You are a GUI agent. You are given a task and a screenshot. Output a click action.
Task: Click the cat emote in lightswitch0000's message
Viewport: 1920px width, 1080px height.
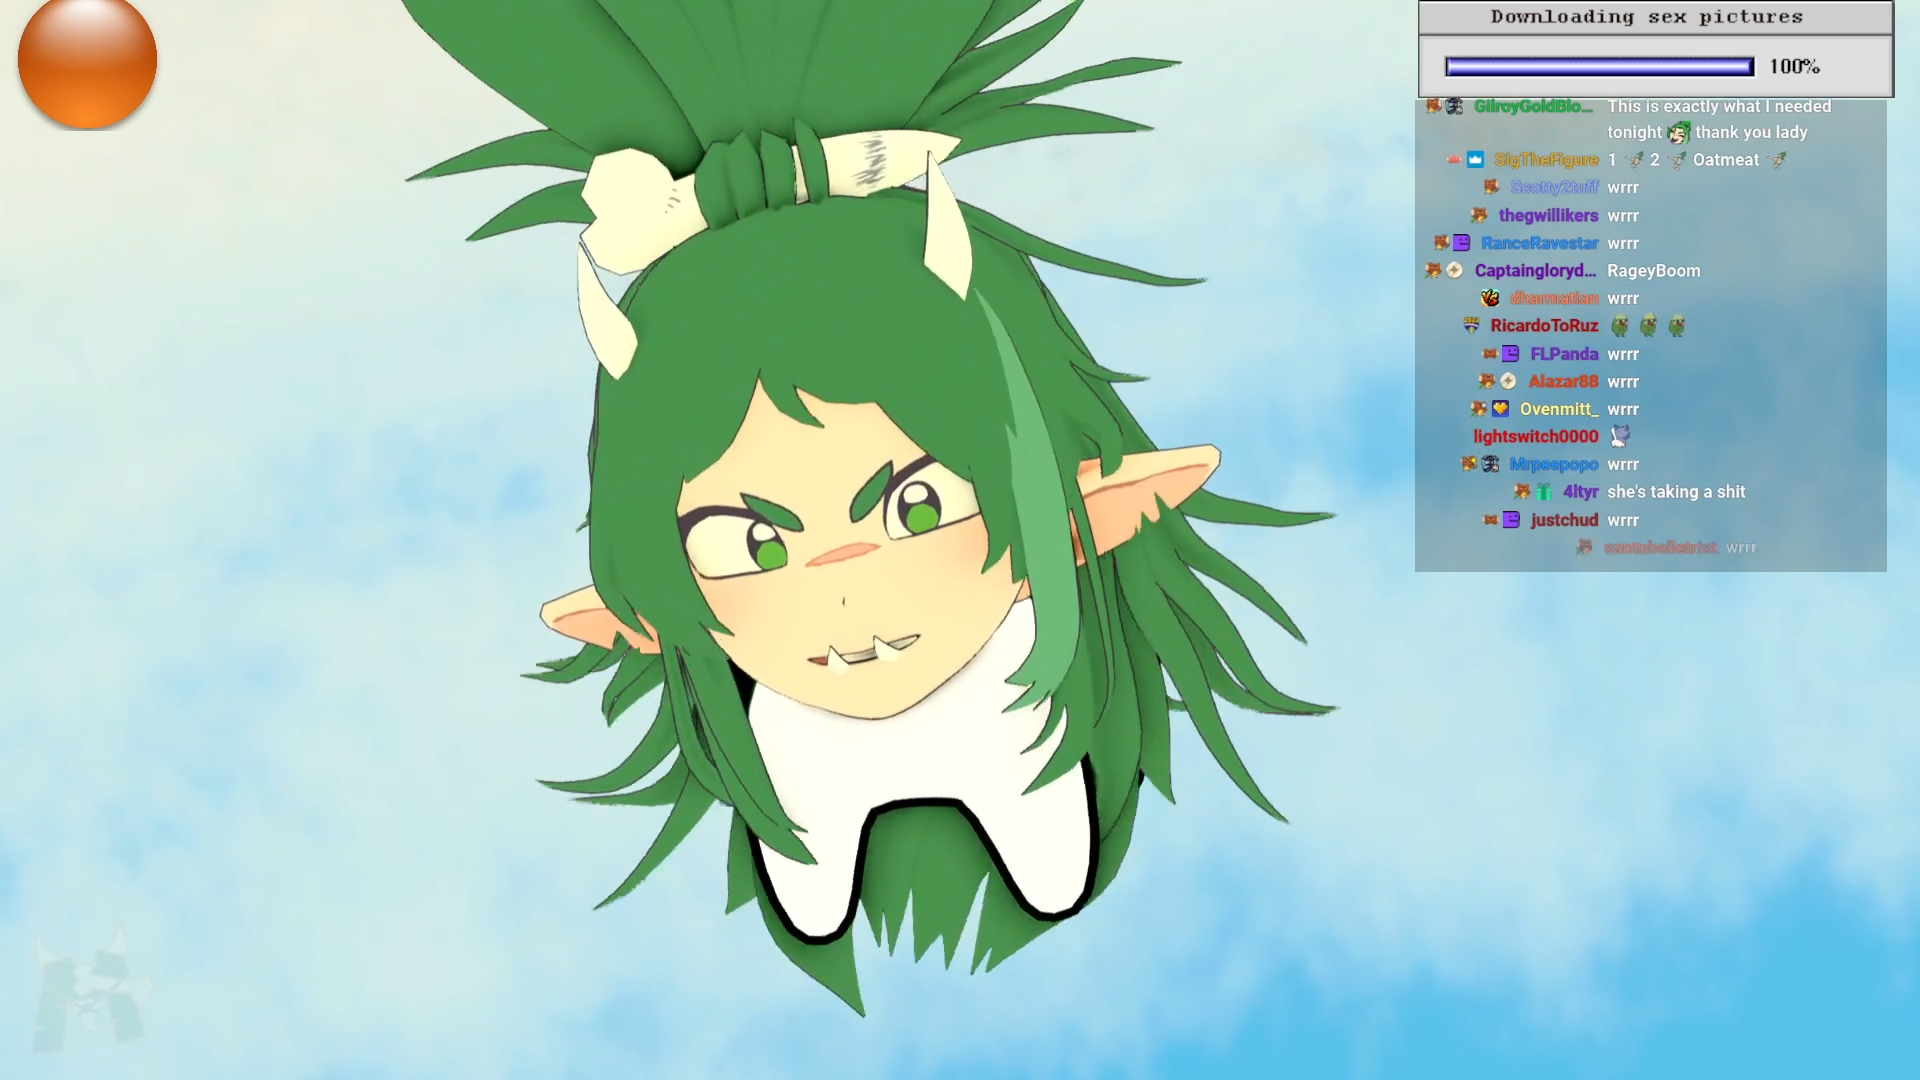coord(1620,436)
